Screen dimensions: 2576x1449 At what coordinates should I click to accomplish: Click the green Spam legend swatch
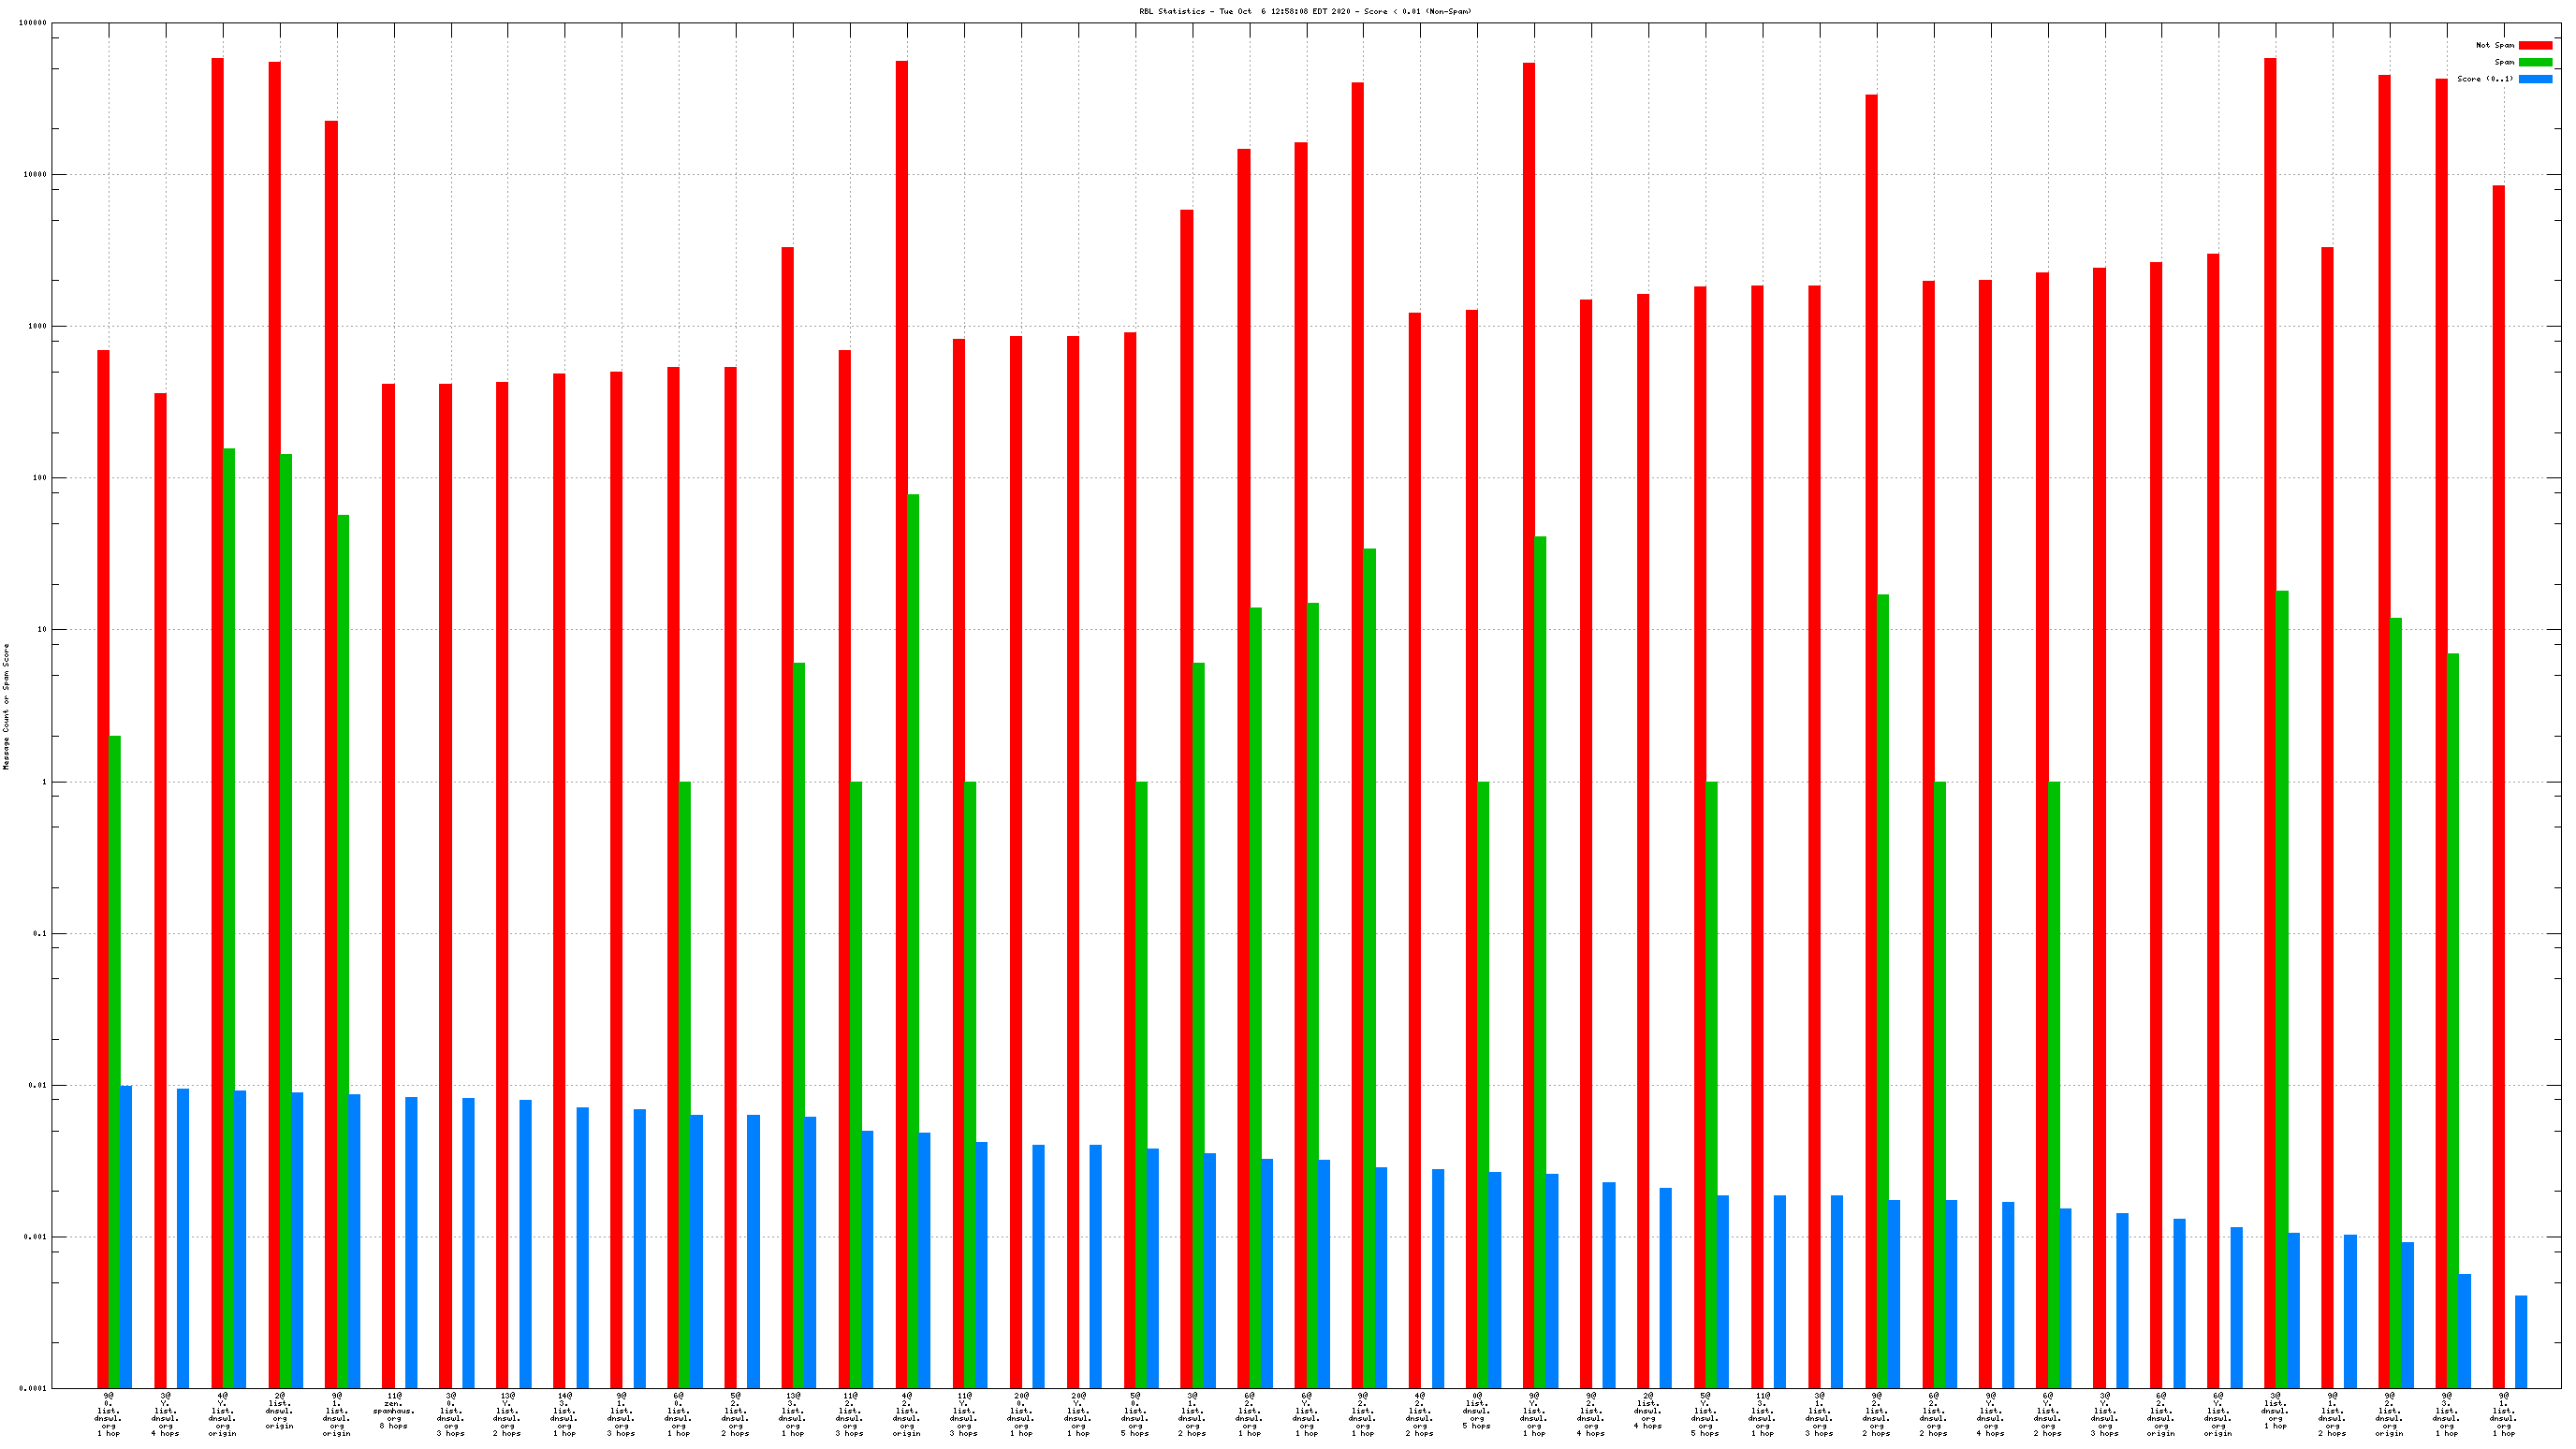pos(2535,62)
